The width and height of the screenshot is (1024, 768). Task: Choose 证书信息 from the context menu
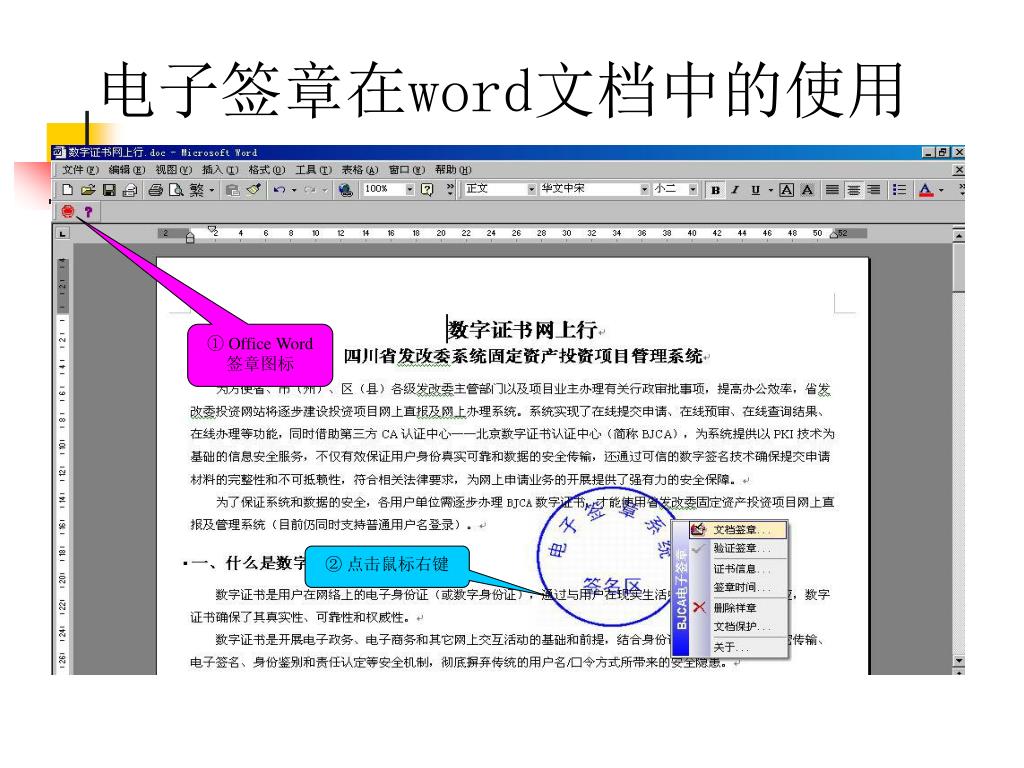pos(738,569)
